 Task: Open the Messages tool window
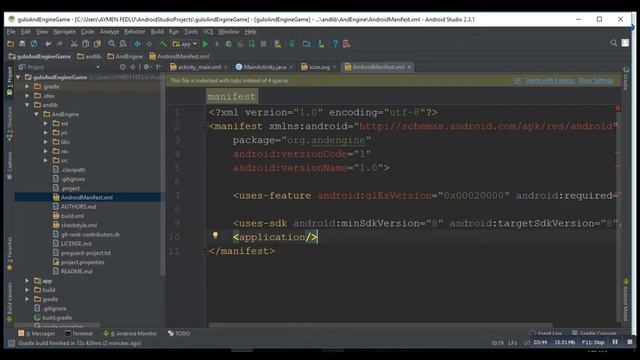pos(36,333)
